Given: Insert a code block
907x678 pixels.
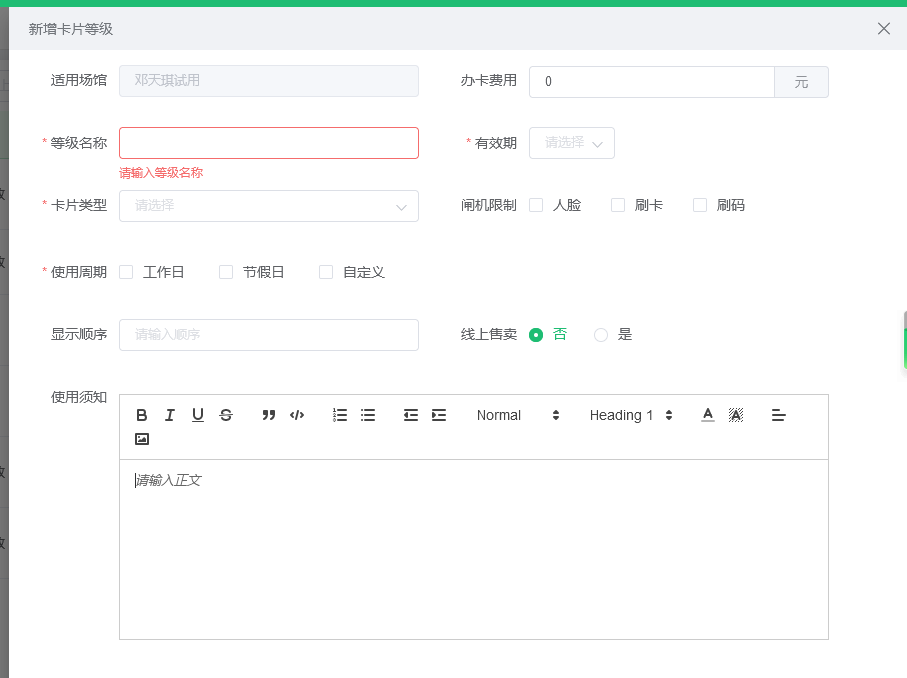Looking at the screenshot, I should tap(297, 415).
